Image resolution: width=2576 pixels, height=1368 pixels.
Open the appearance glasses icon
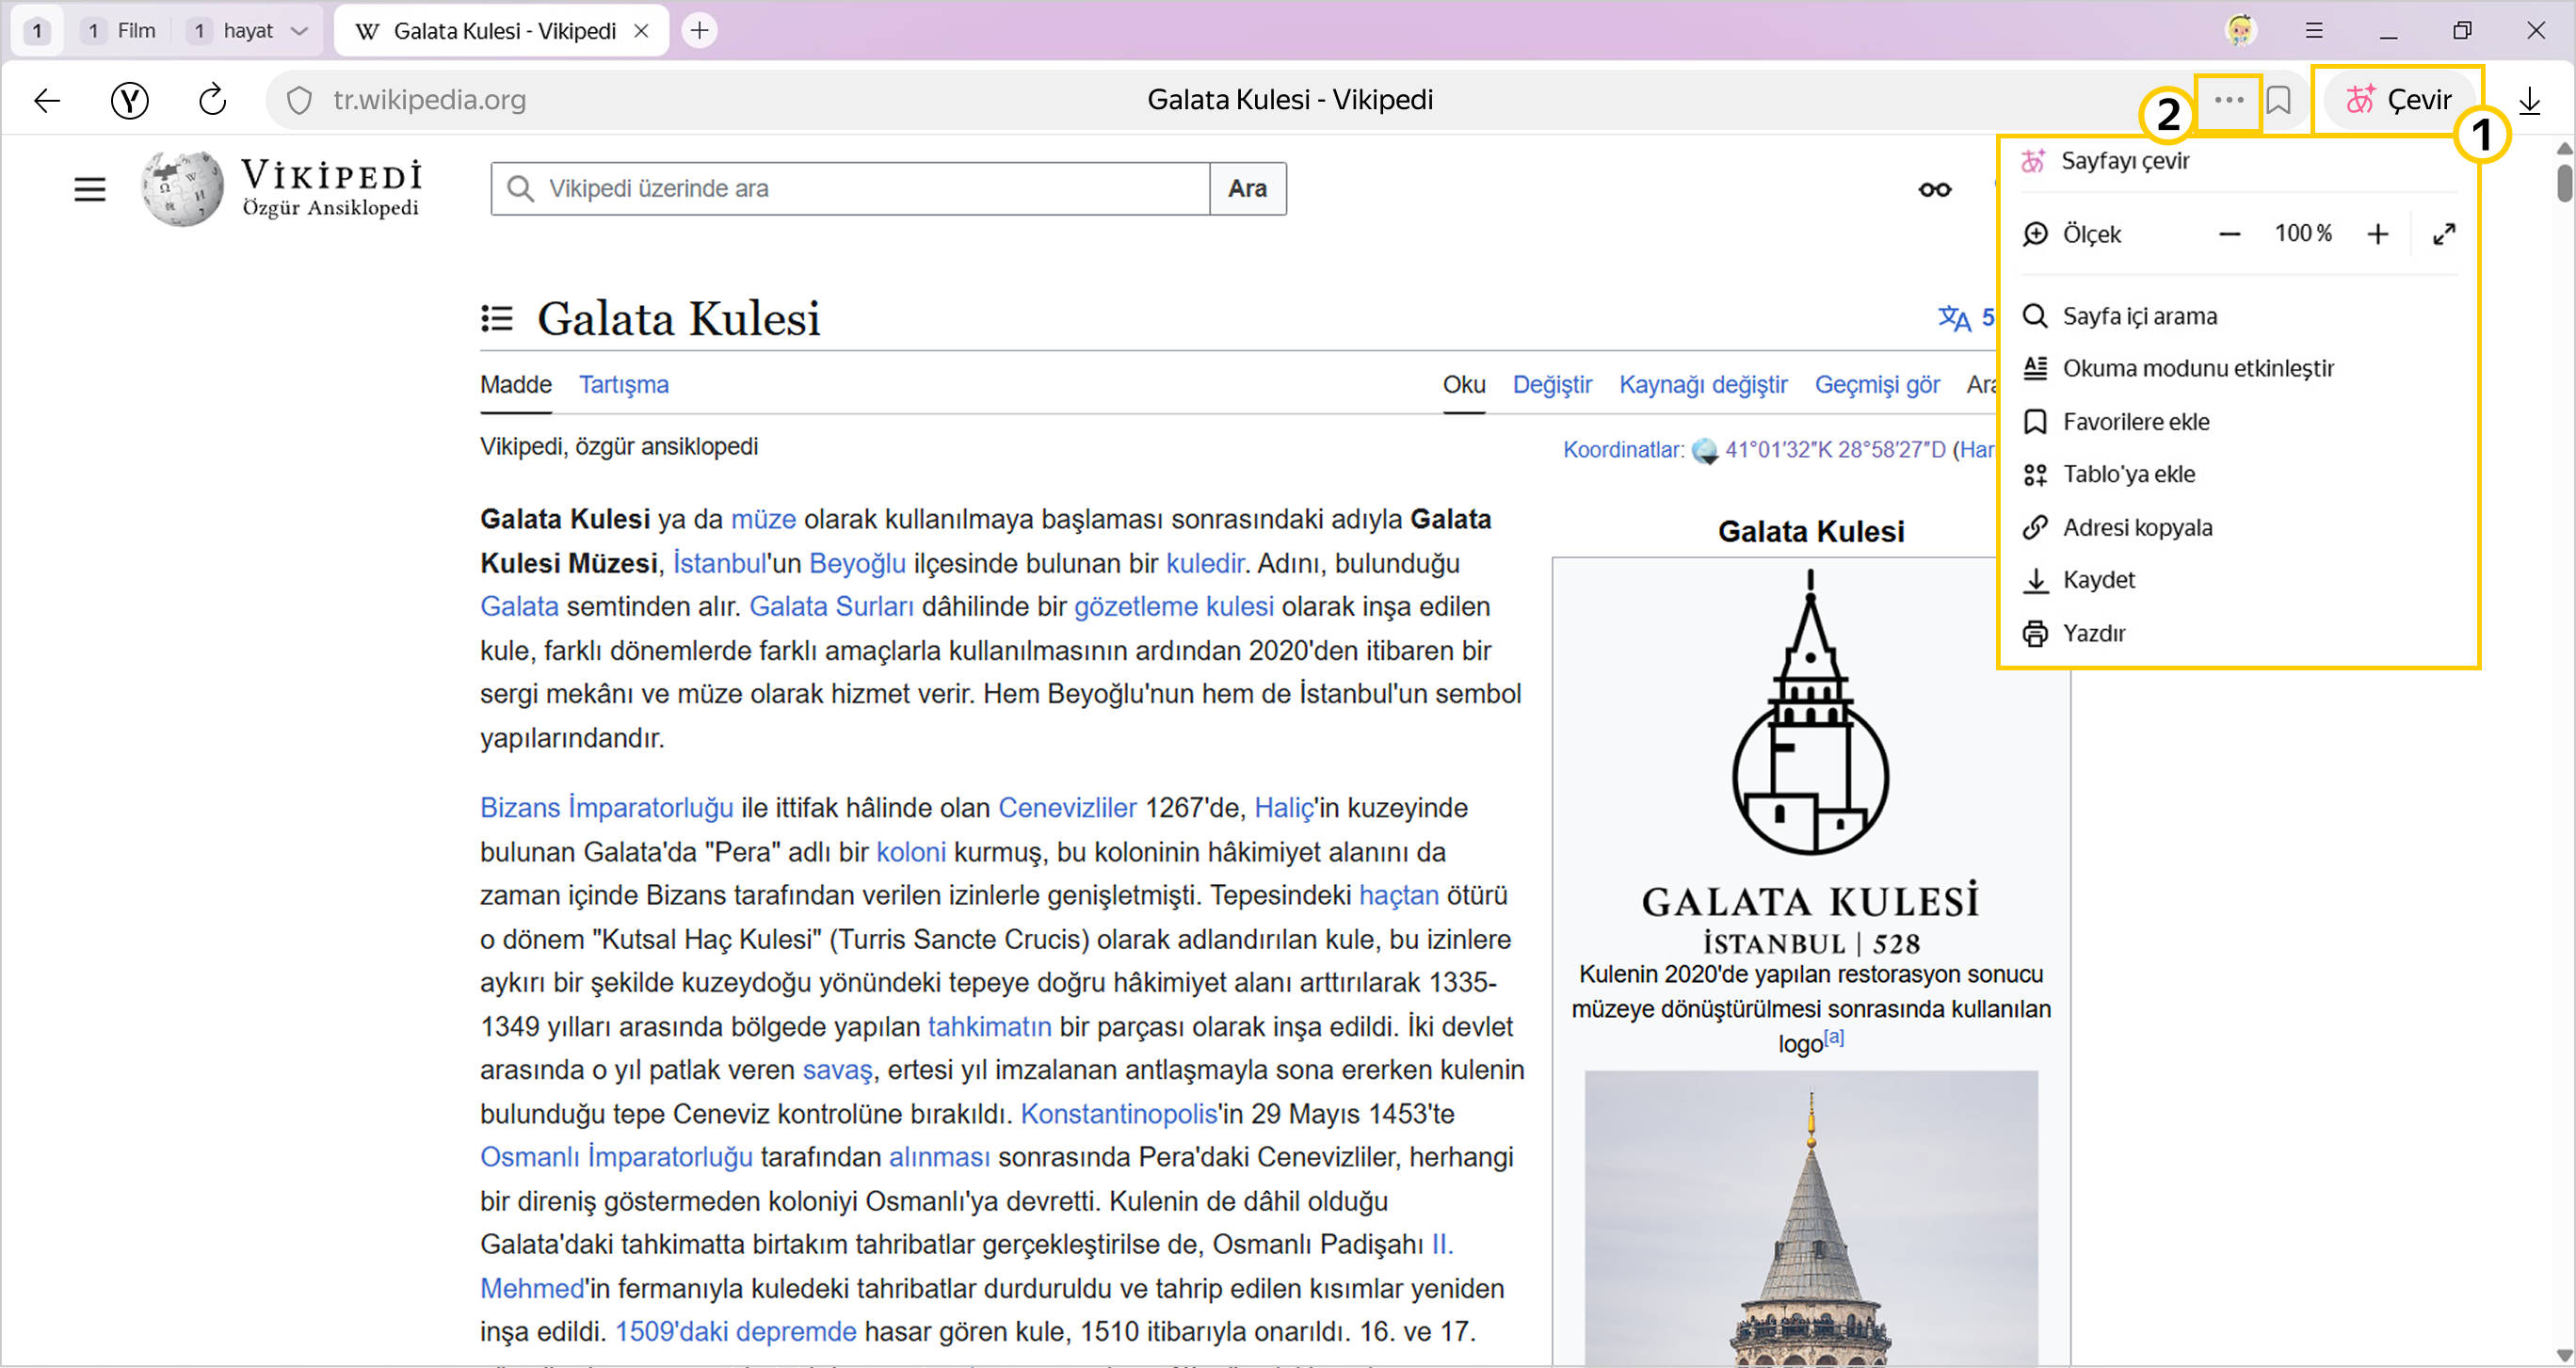(1935, 189)
